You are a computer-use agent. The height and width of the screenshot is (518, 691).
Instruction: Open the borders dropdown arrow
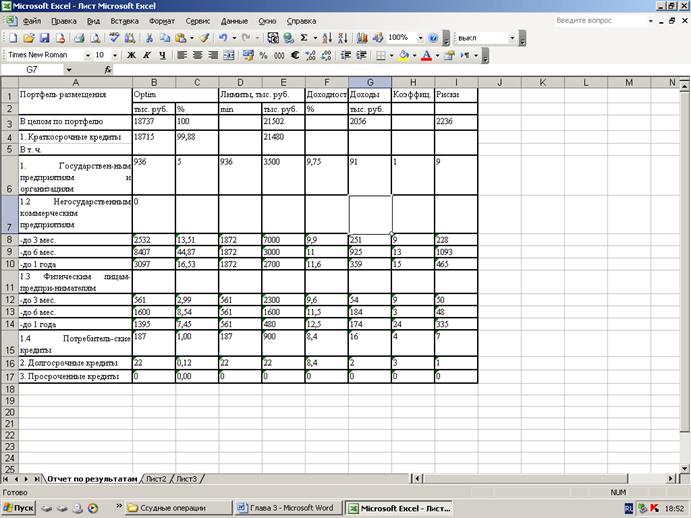point(391,55)
